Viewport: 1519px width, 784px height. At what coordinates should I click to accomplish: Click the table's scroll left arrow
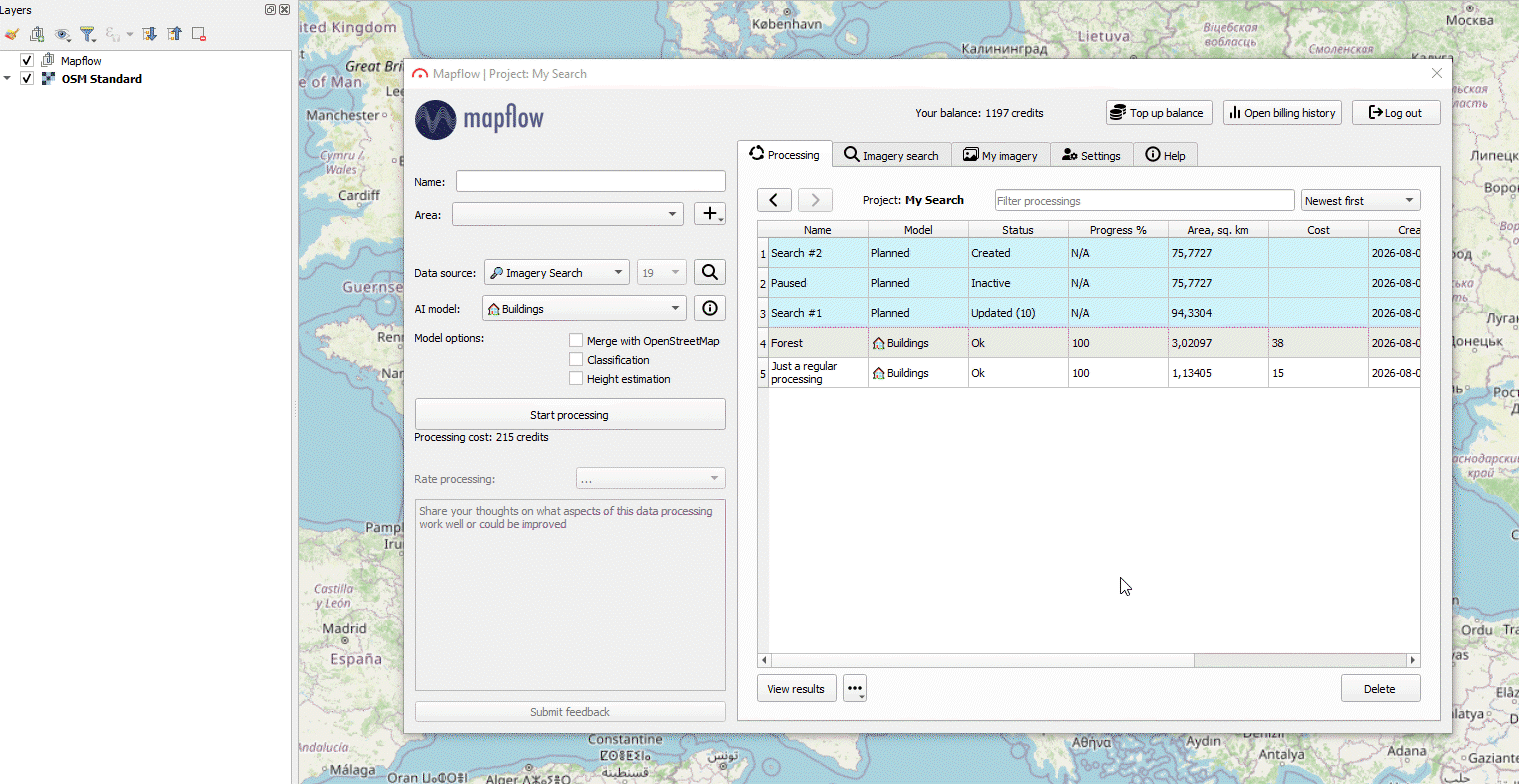[x=764, y=660]
